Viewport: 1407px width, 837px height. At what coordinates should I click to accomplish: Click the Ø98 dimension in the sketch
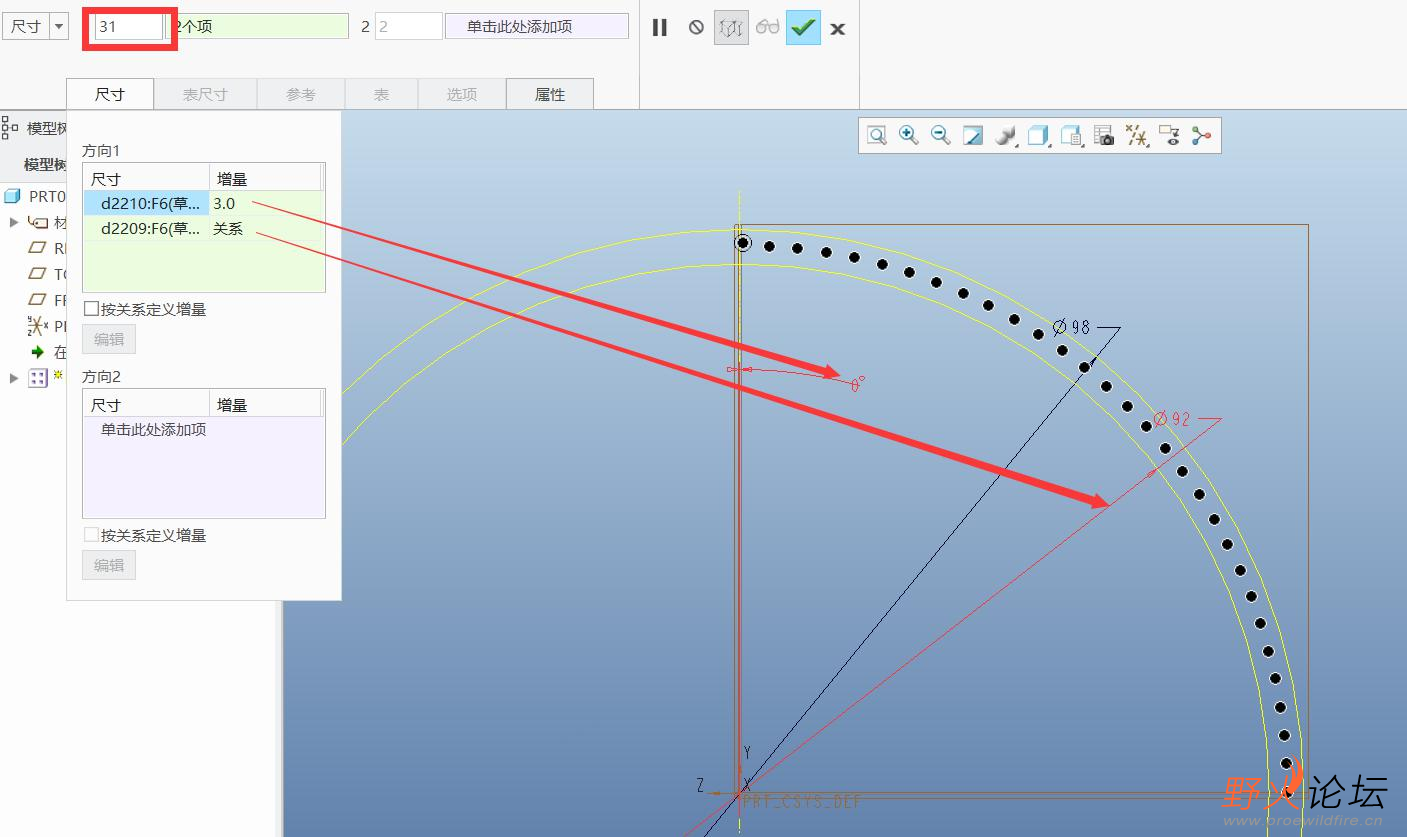click(x=1071, y=327)
